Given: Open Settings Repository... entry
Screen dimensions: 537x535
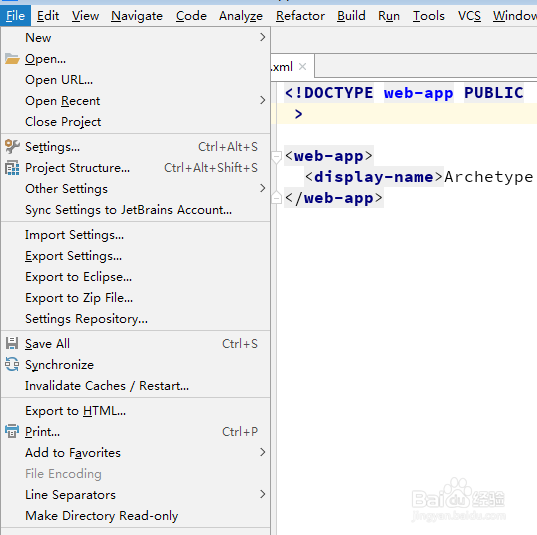Looking at the screenshot, I should (136, 319).
